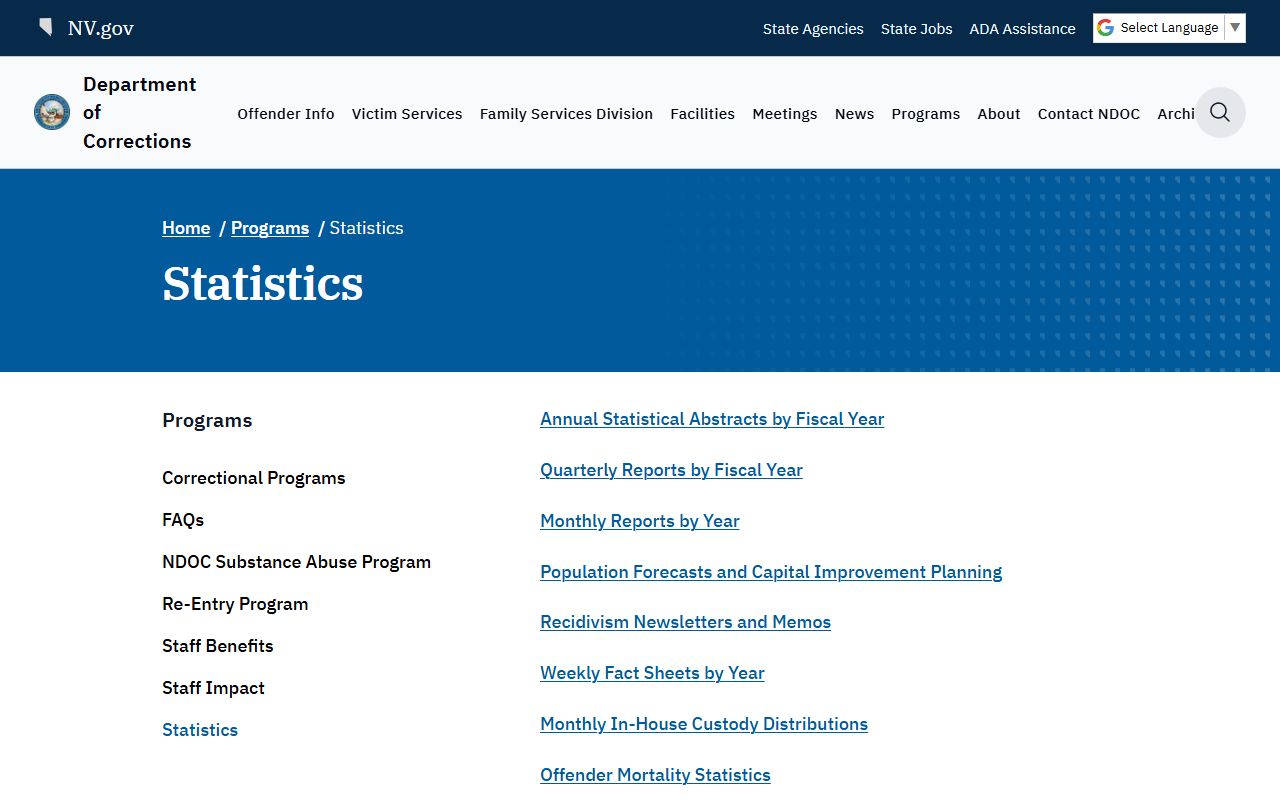Screen dimensions: 1280x800
Task: Open Population Forecasts and Capital Improvement Planning
Action: click(771, 572)
